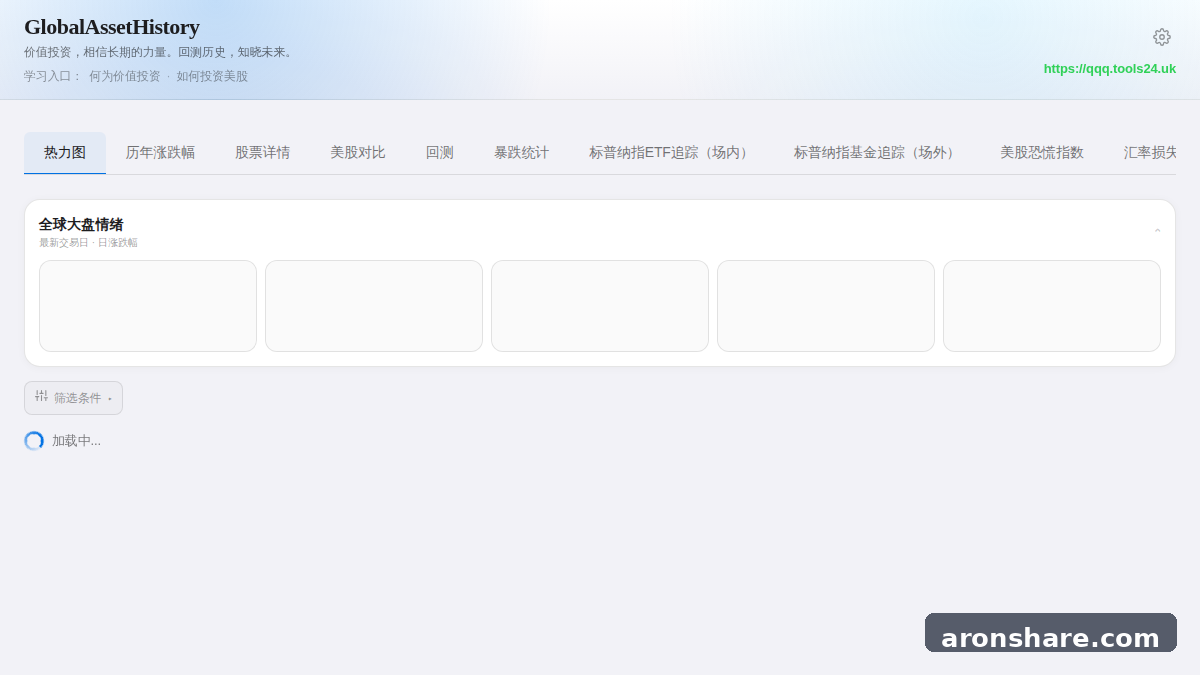Screen dimensions: 1200x675
Task: Open the 股票详情 tab
Action: pyautogui.click(x=262, y=153)
